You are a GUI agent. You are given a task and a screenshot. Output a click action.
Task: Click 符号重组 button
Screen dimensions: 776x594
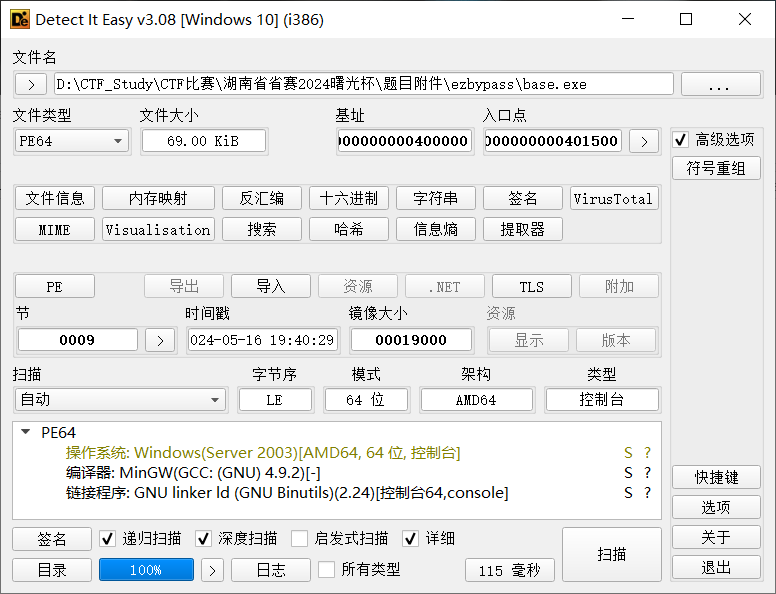coord(716,169)
